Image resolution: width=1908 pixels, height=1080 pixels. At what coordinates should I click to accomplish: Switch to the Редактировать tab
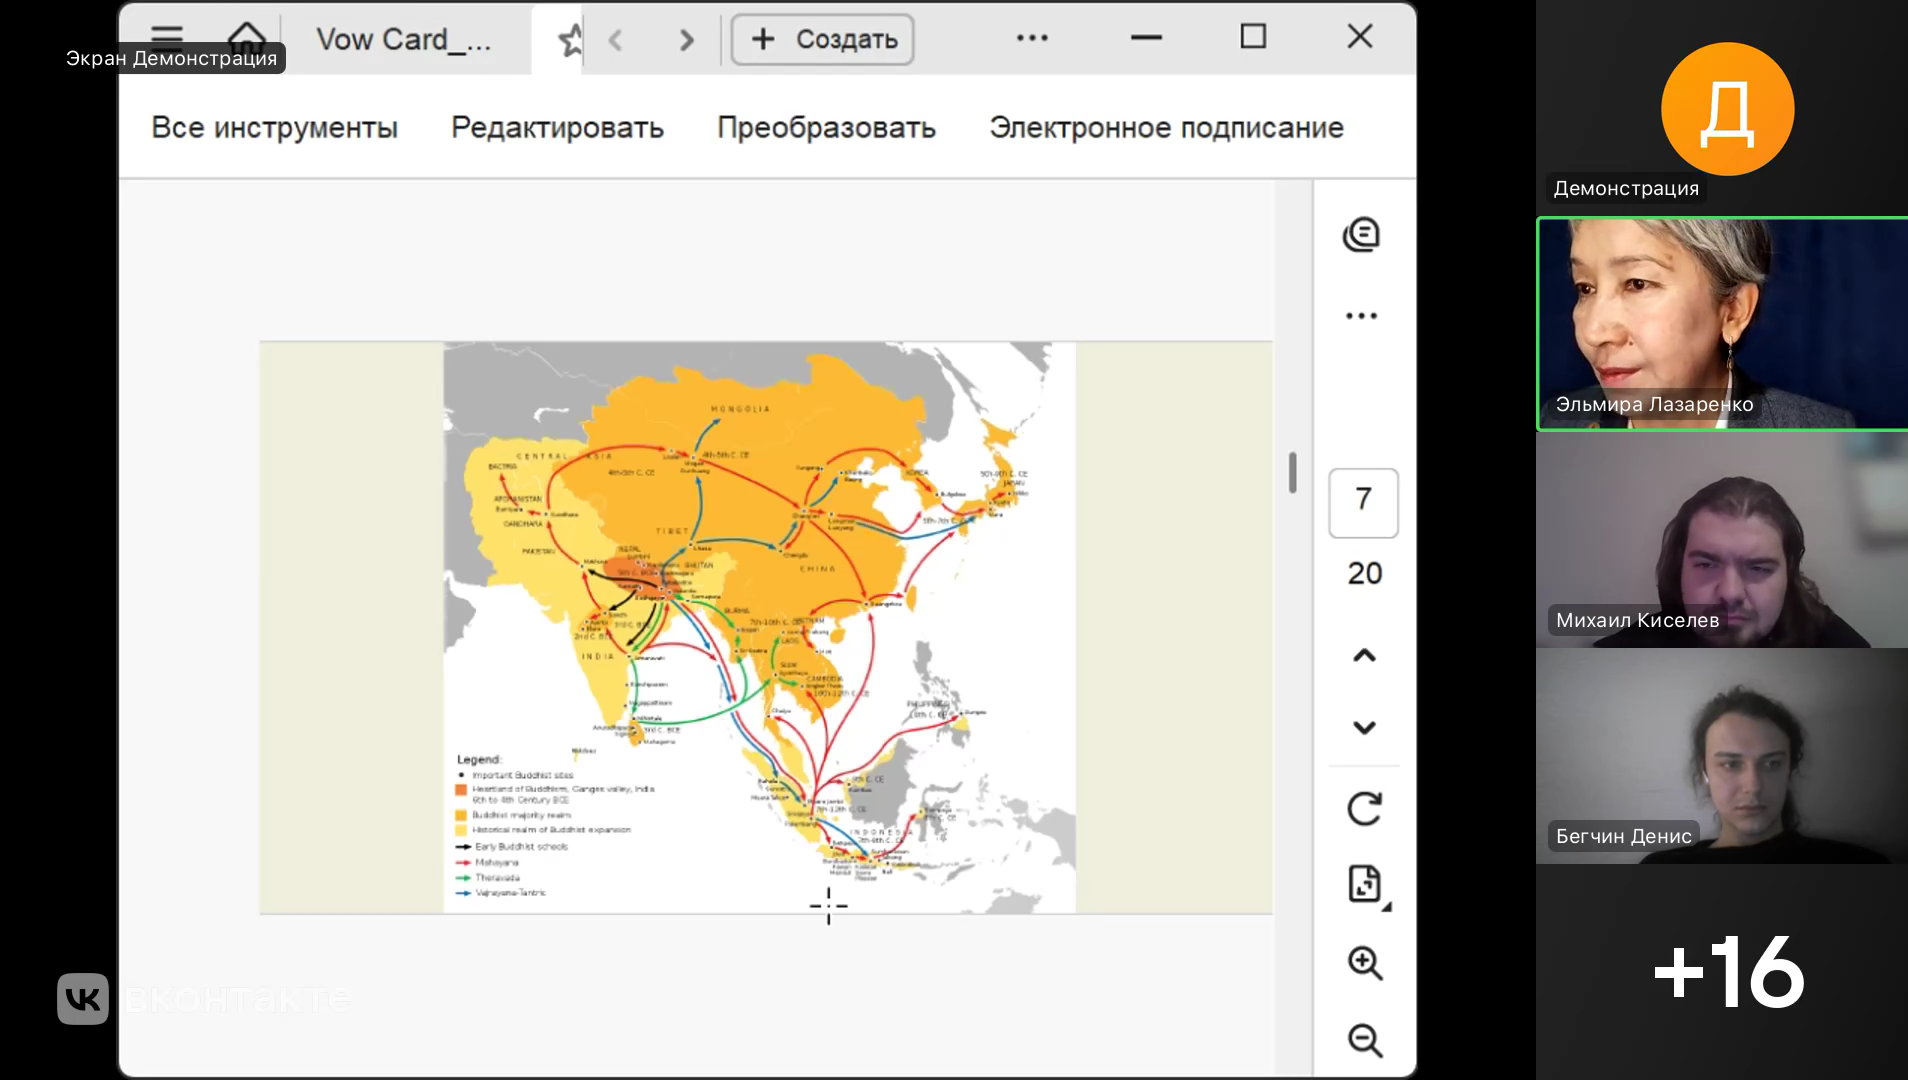click(x=557, y=128)
